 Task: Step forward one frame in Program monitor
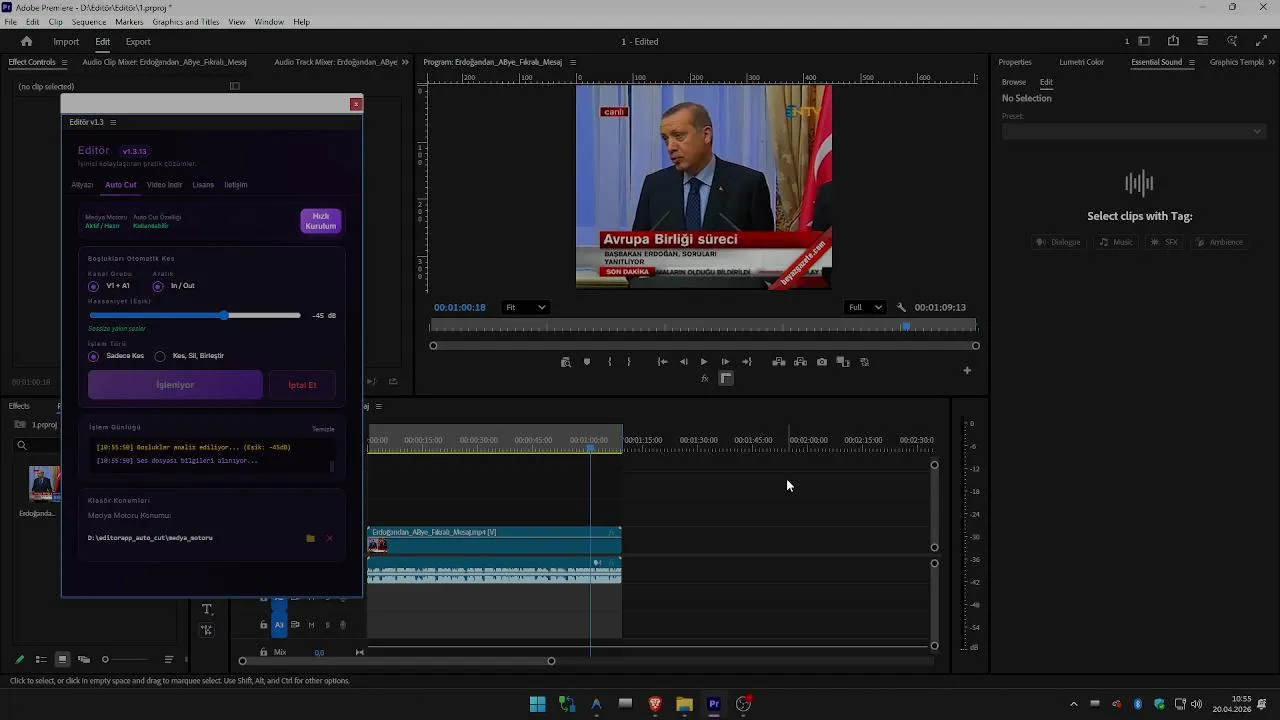(x=725, y=362)
